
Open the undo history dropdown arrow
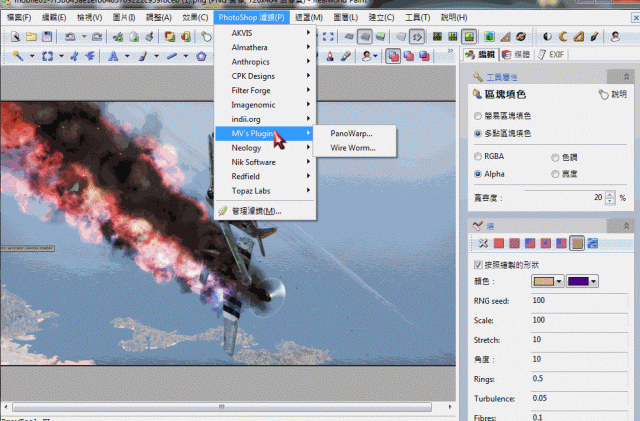click(x=84, y=37)
